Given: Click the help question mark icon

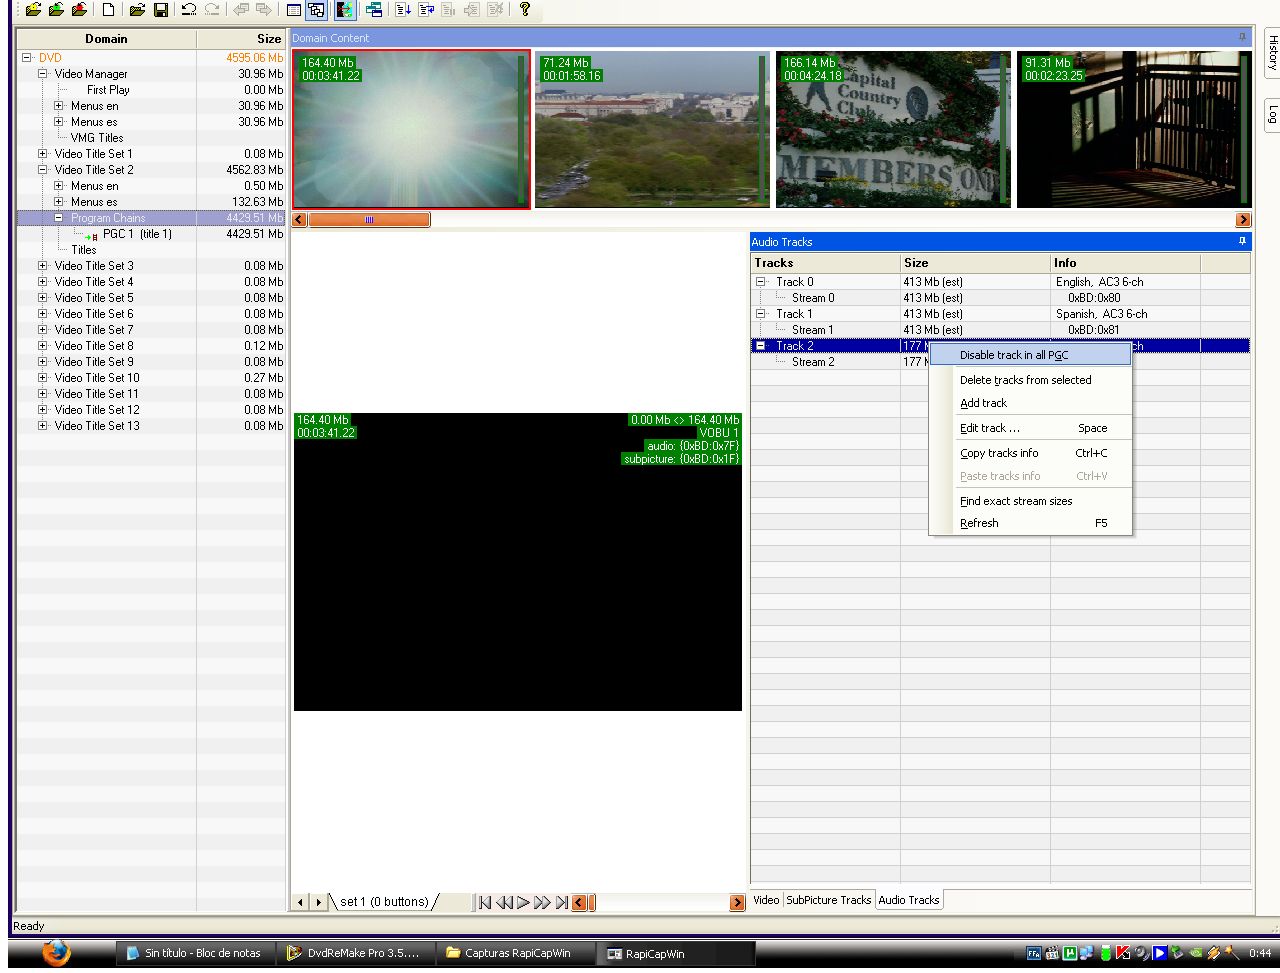Looking at the screenshot, I should click(x=524, y=10).
